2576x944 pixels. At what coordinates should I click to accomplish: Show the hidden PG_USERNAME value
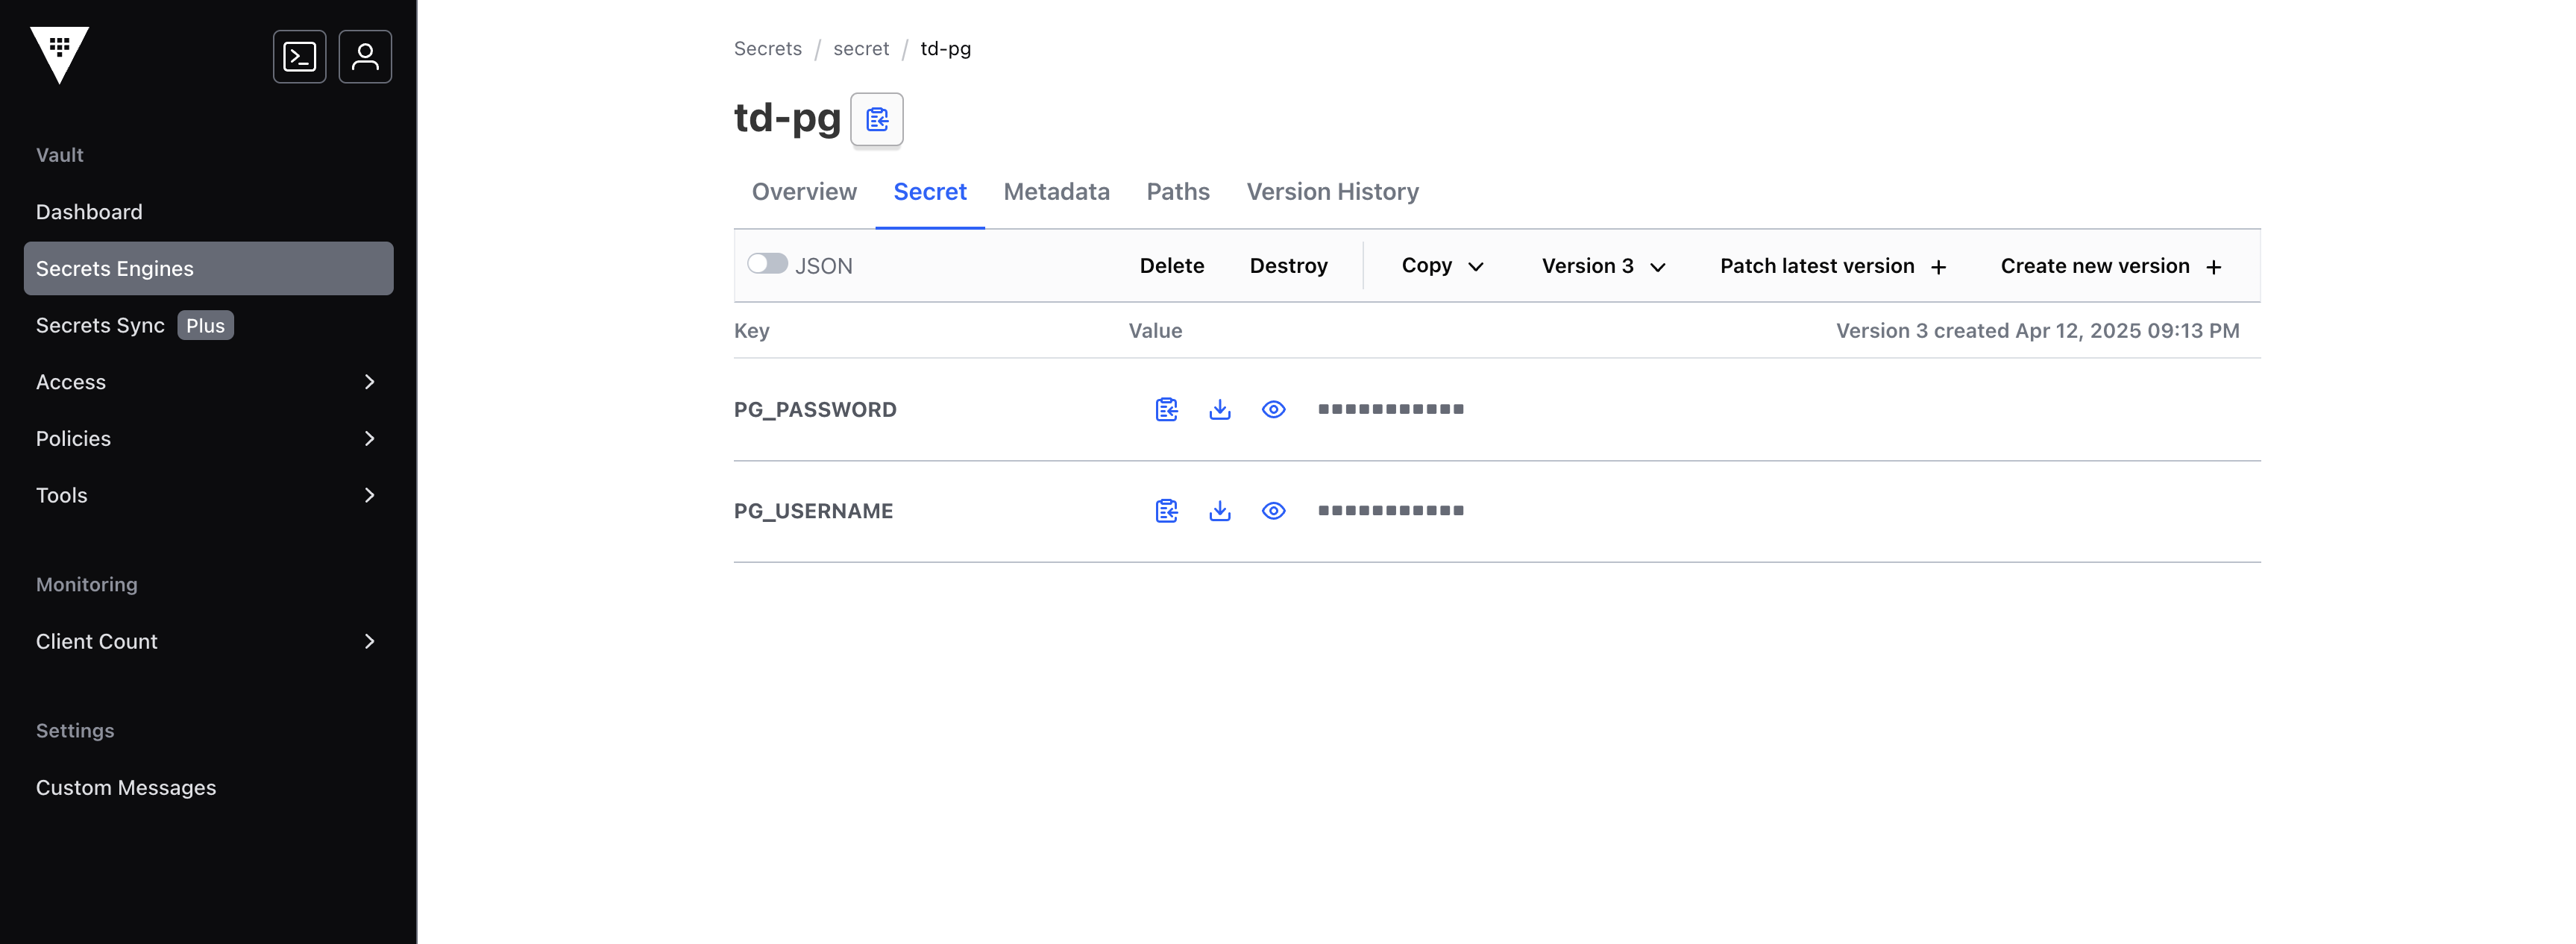coord(1273,511)
